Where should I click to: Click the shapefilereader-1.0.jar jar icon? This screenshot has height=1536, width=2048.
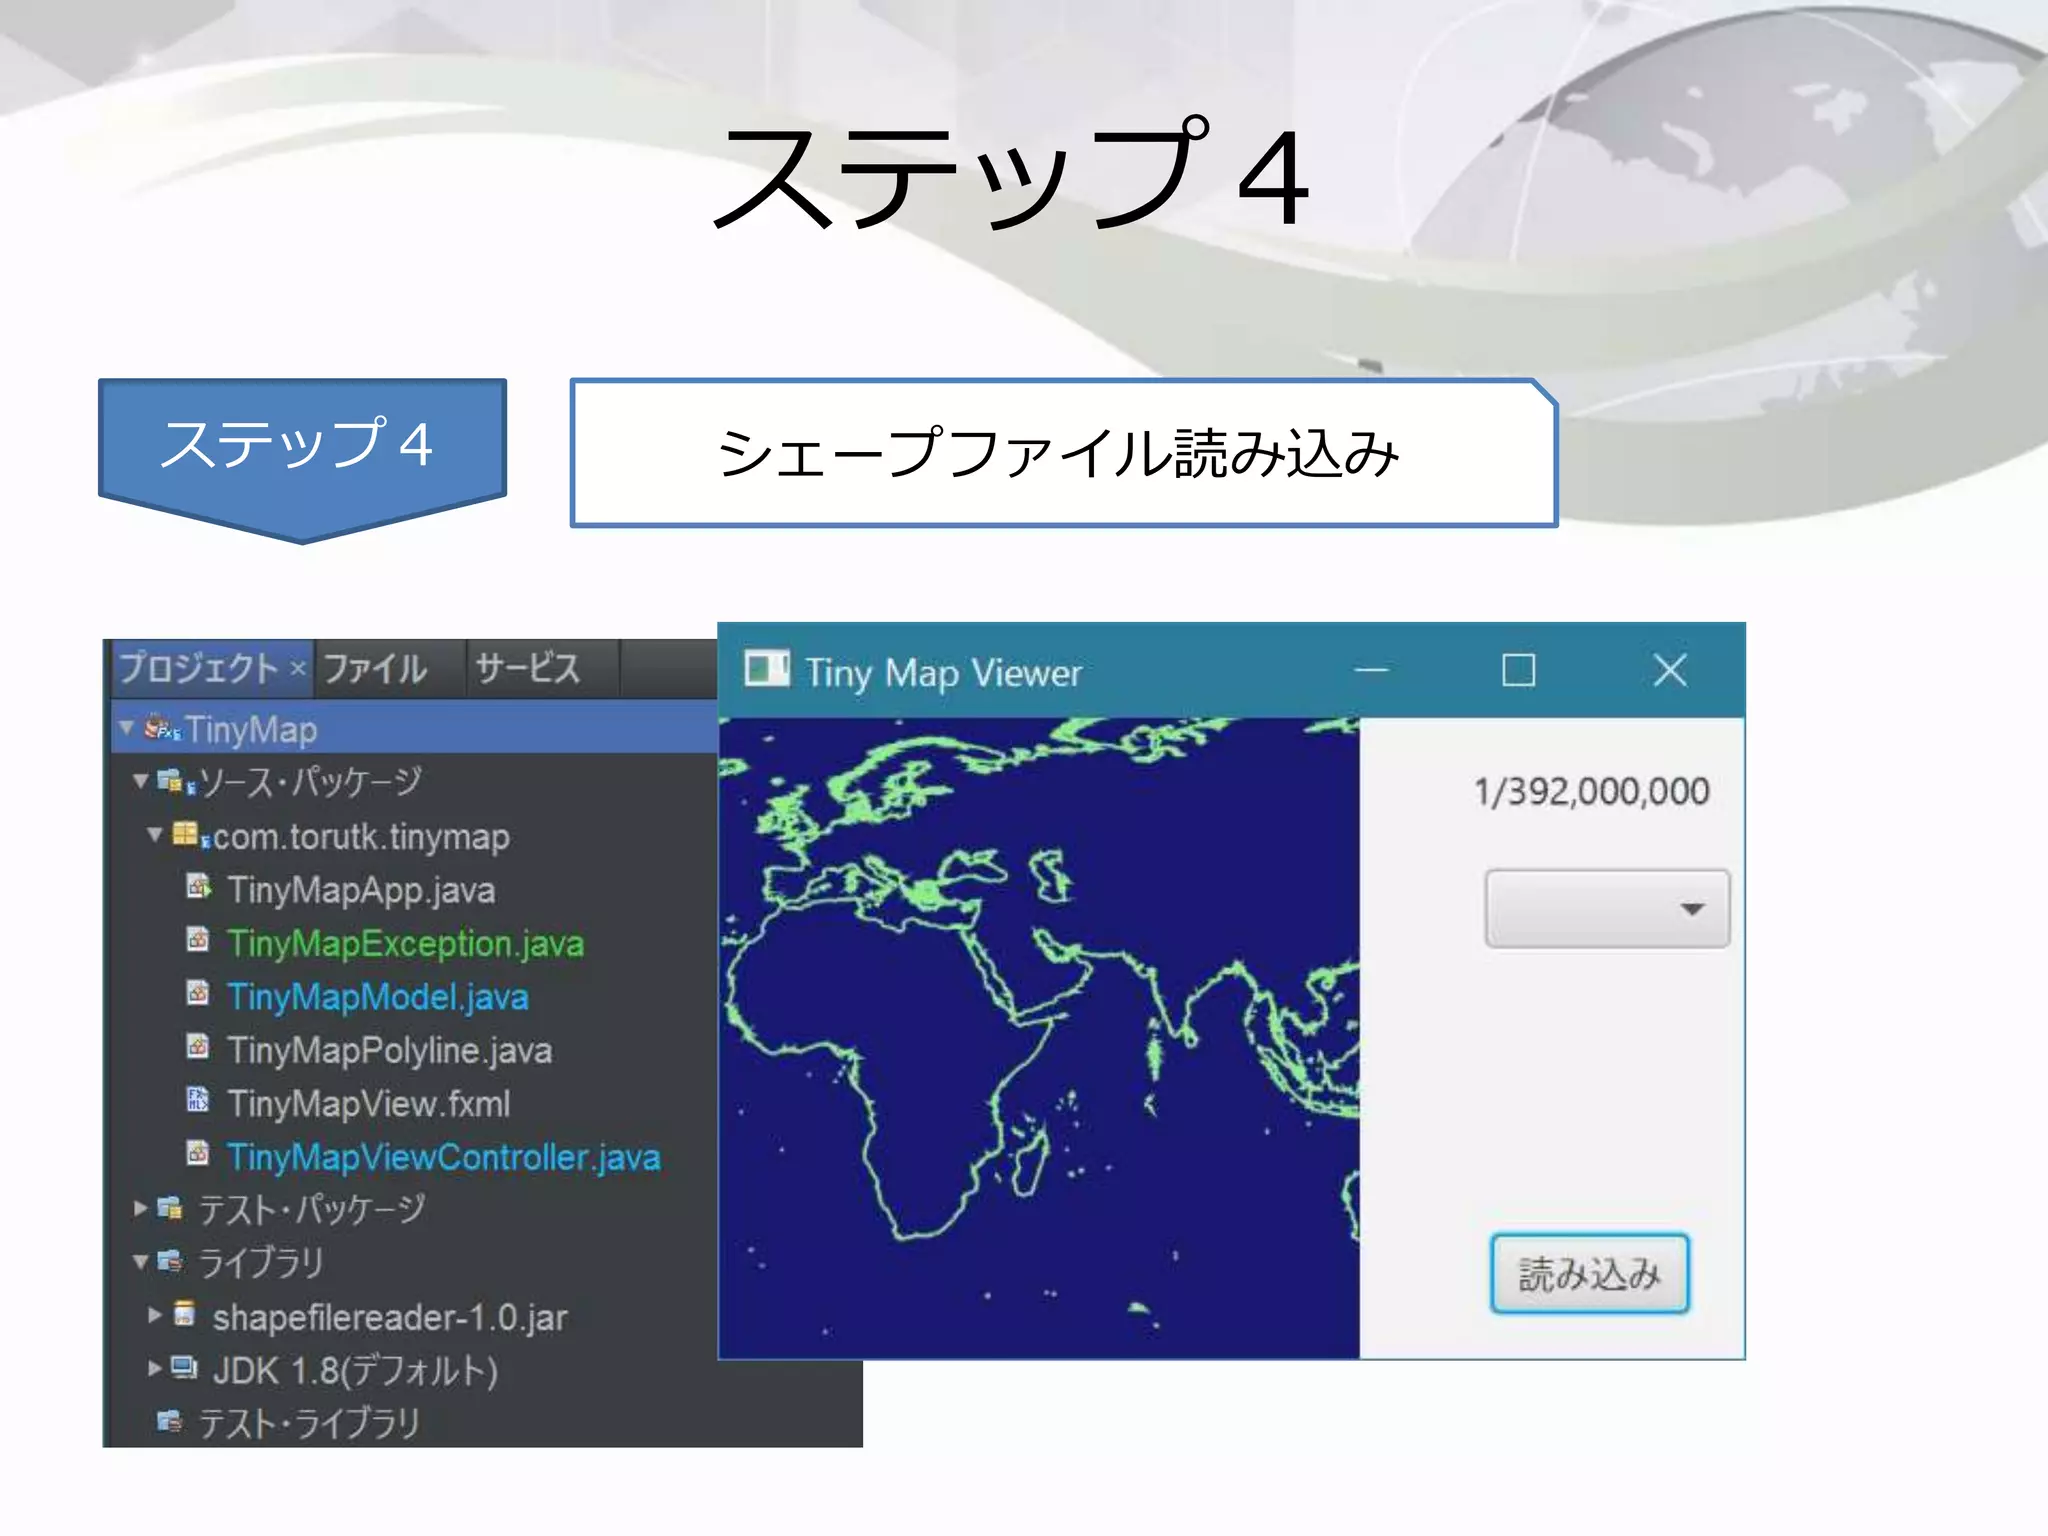pyautogui.click(x=184, y=1313)
